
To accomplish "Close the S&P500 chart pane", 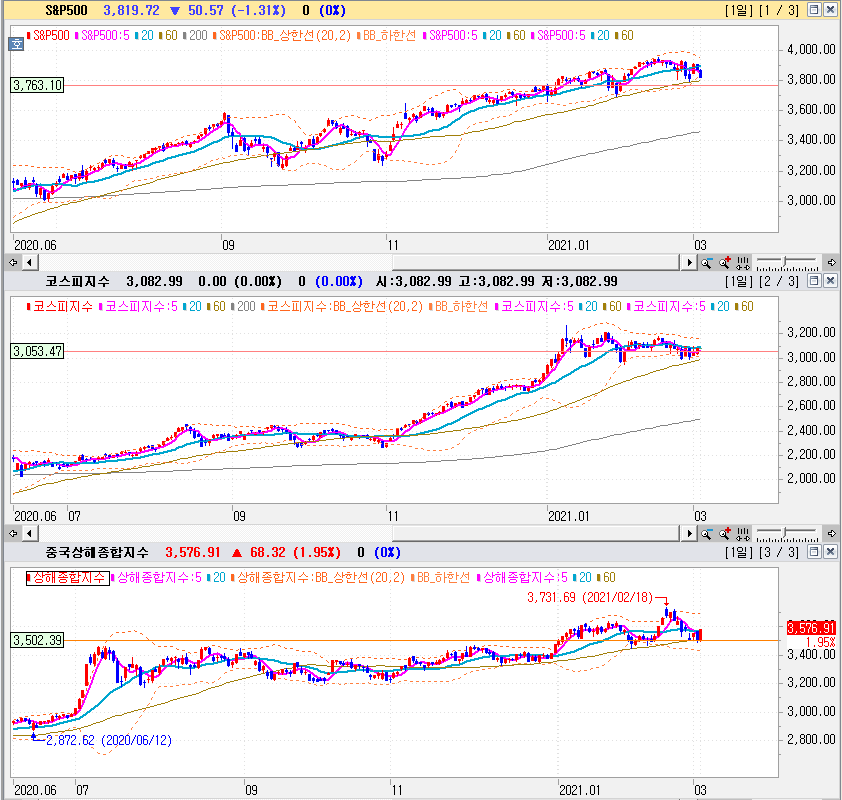I will coord(830,9).
